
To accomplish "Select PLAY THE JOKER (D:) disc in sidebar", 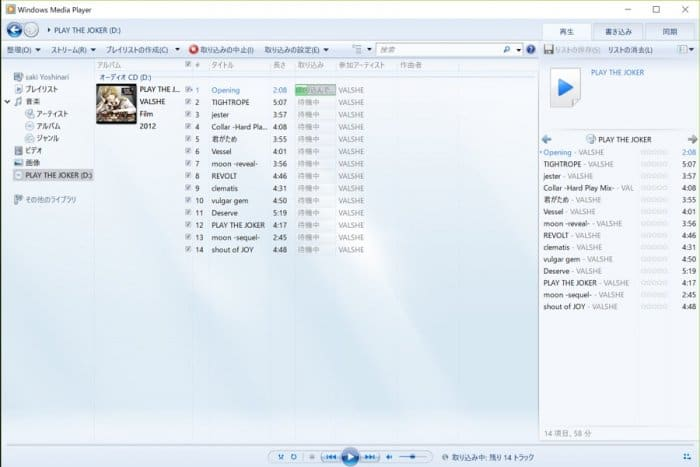I will [x=53, y=175].
